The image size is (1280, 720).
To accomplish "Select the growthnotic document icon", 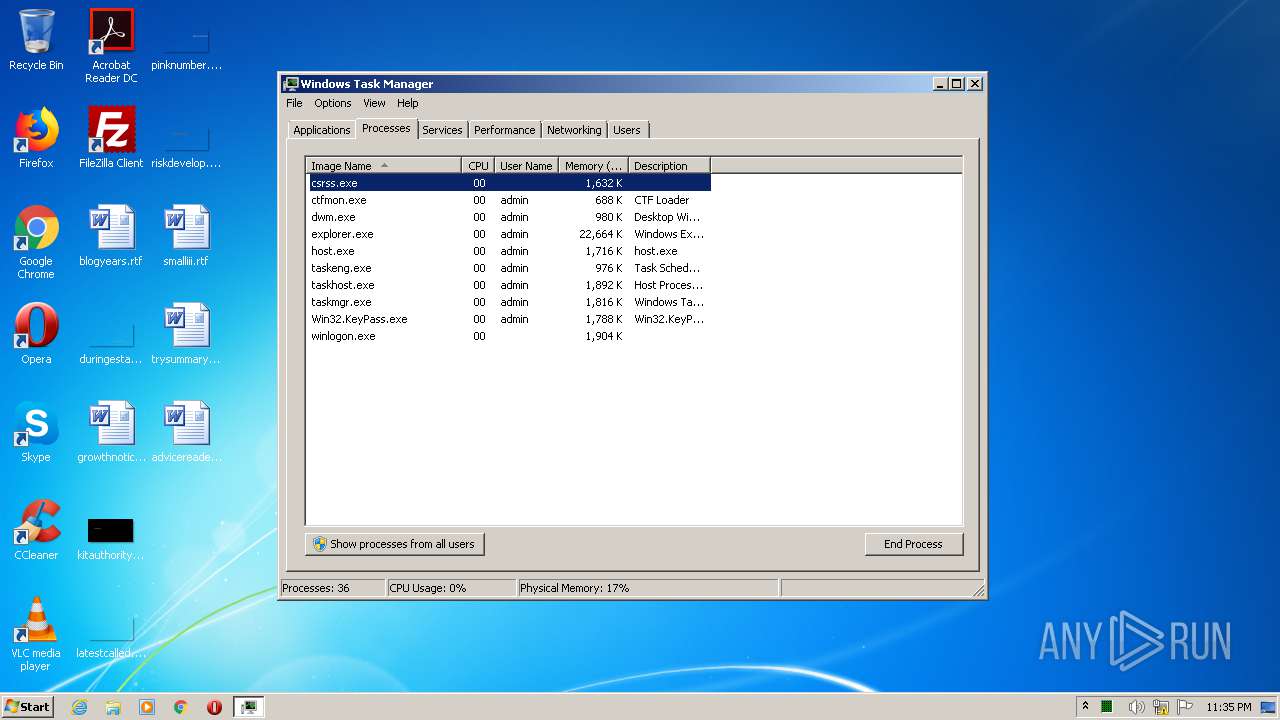I will pyautogui.click(x=111, y=432).
